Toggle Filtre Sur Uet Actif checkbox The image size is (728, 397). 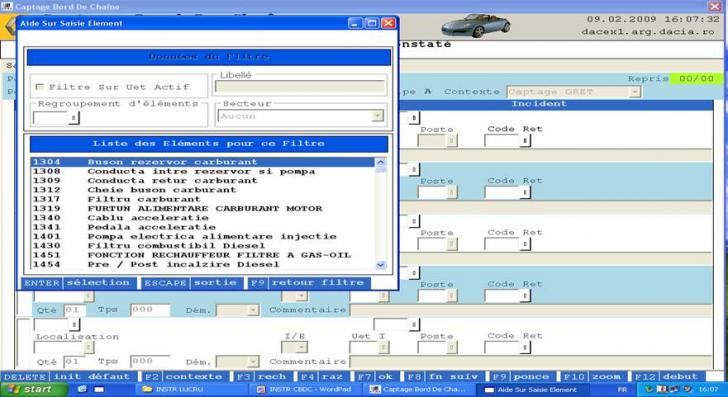[x=40, y=87]
